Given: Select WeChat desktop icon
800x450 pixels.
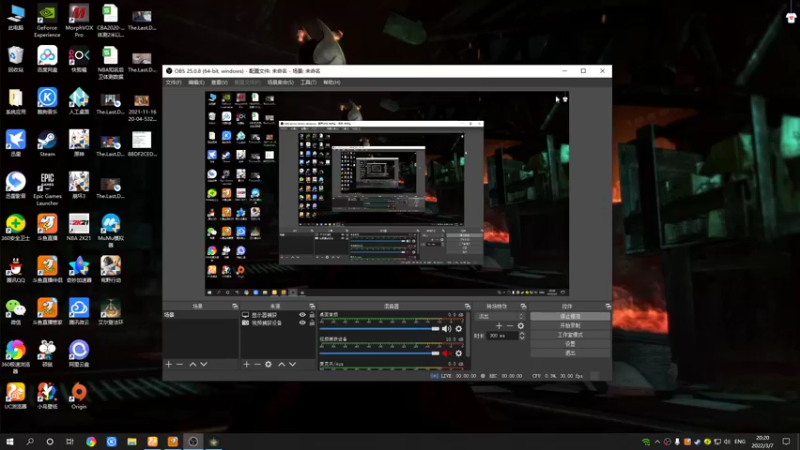Looking at the screenshot, I should (x=15, y=312).
